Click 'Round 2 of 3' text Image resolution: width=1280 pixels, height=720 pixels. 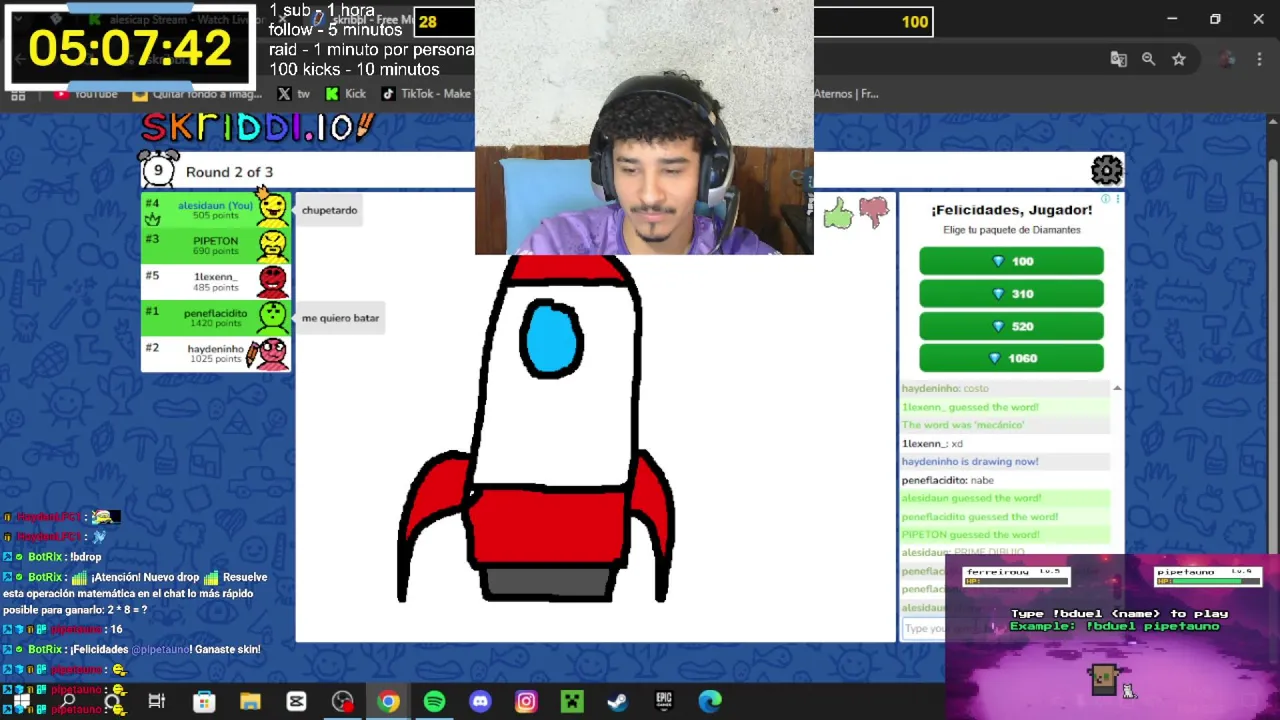229,172
